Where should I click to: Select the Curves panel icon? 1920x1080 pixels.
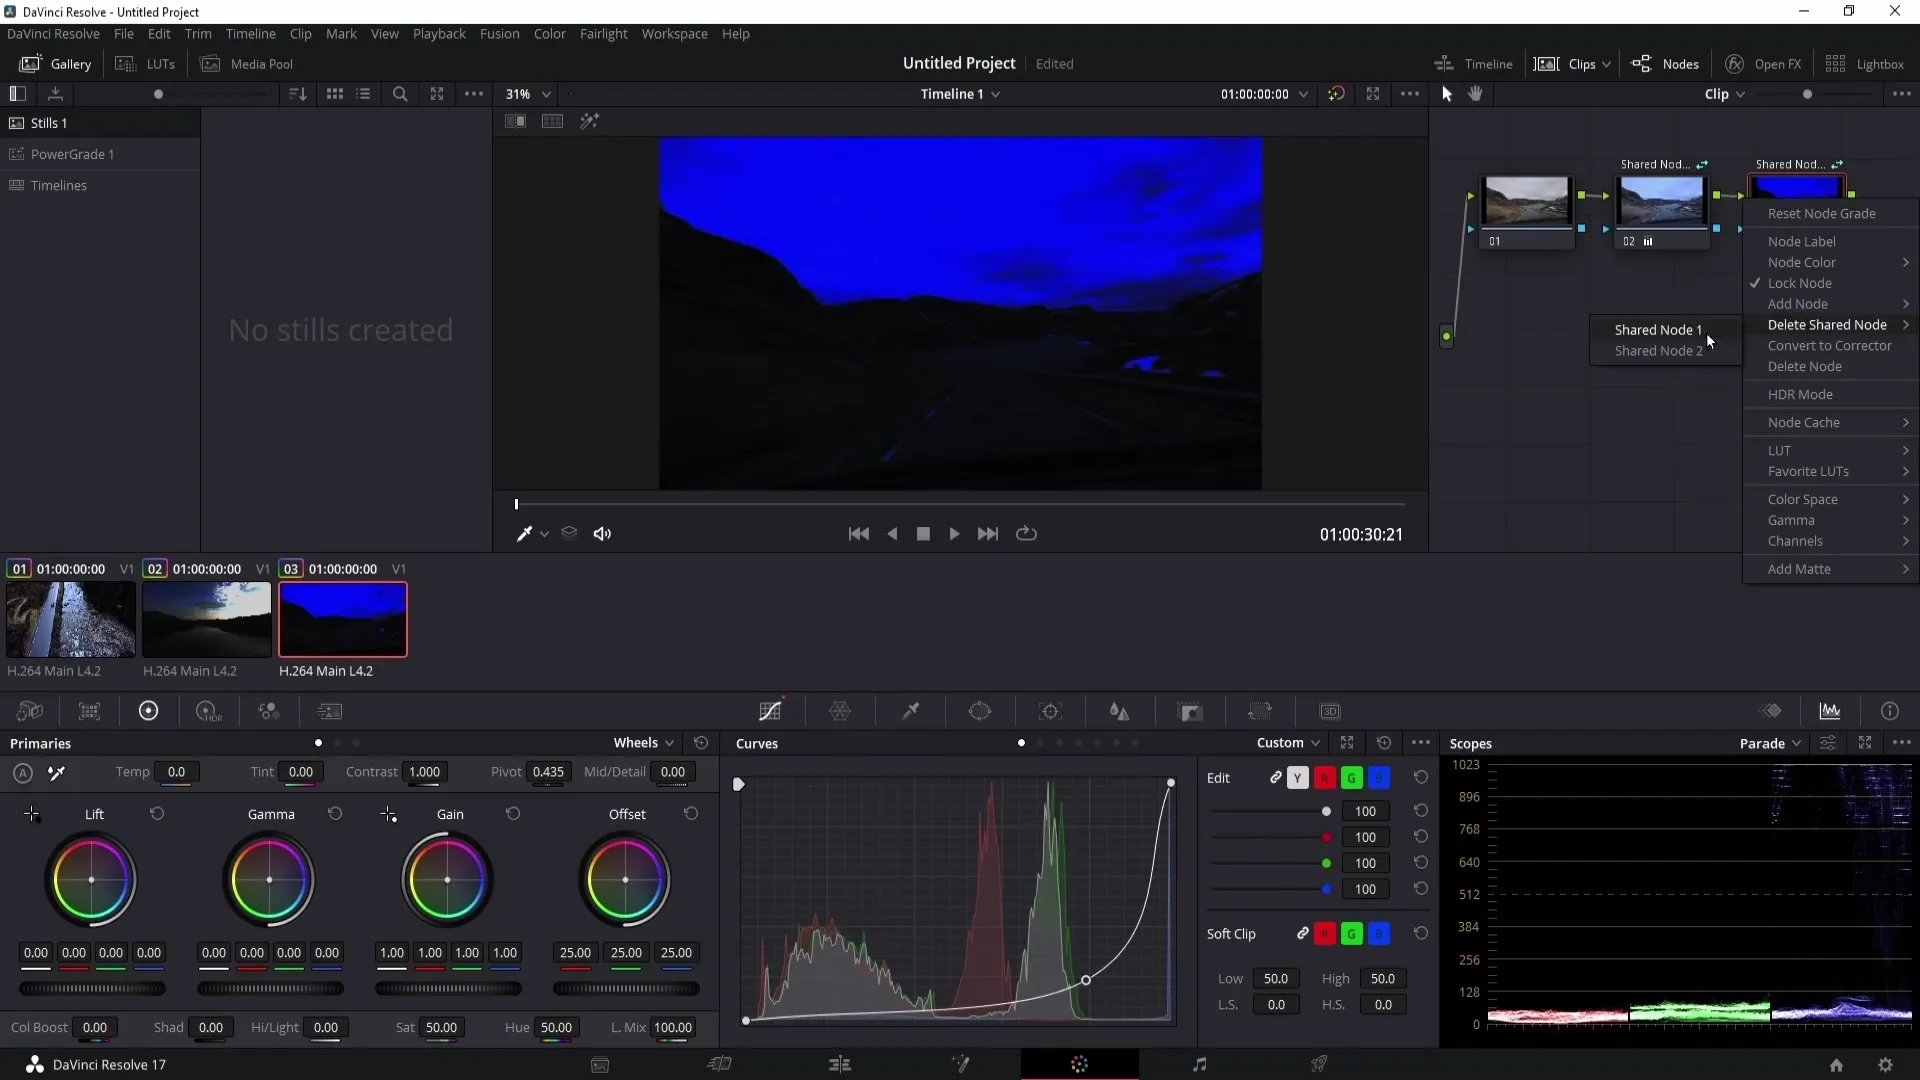(770, 711)
